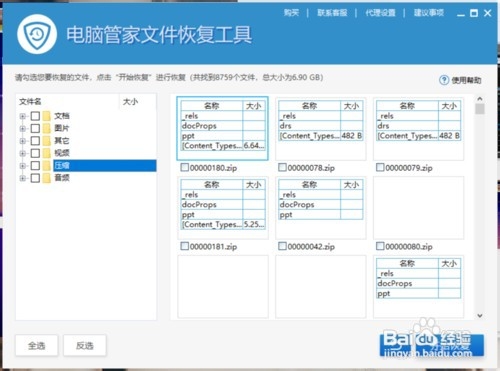Image resolution: width=500 pixels, height=371 pixels.
Task: Click the 音频 folder icon
Action: 47,178
